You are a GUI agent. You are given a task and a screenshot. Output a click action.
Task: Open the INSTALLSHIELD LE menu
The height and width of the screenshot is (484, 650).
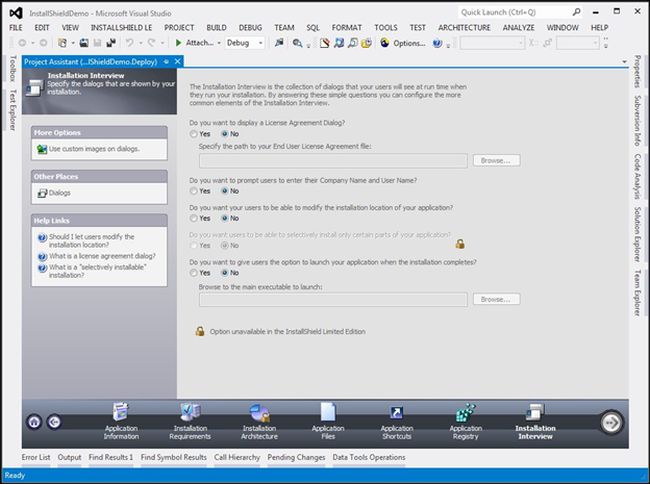point(121,27)
